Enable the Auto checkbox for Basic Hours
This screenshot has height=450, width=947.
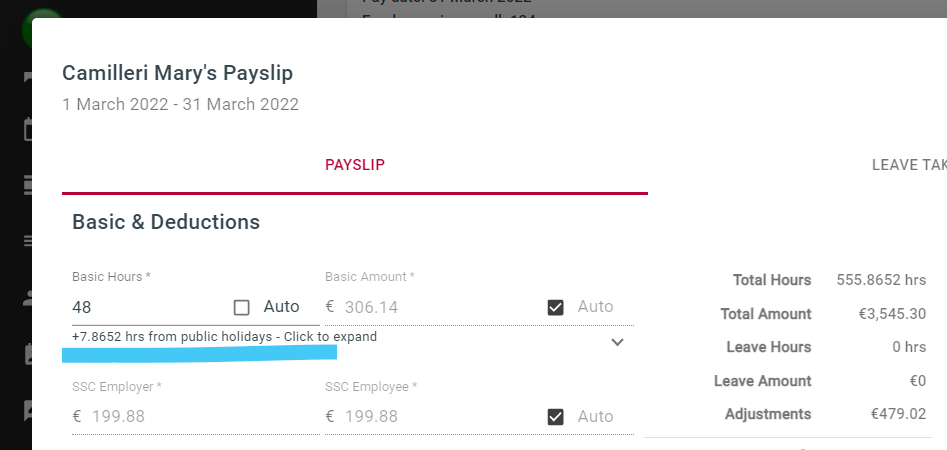(241, 307)
